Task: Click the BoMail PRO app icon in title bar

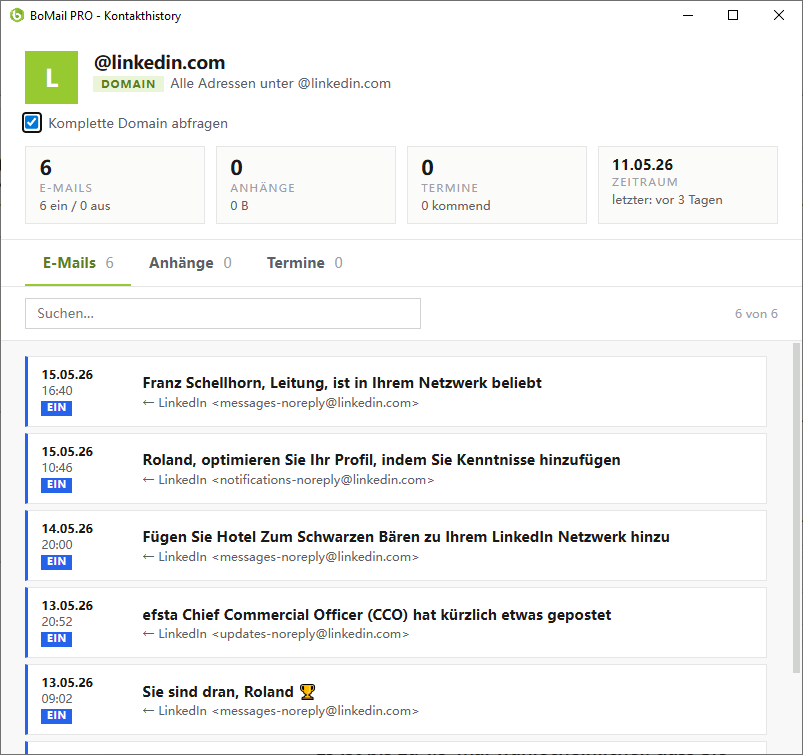Action: (17, 15)
